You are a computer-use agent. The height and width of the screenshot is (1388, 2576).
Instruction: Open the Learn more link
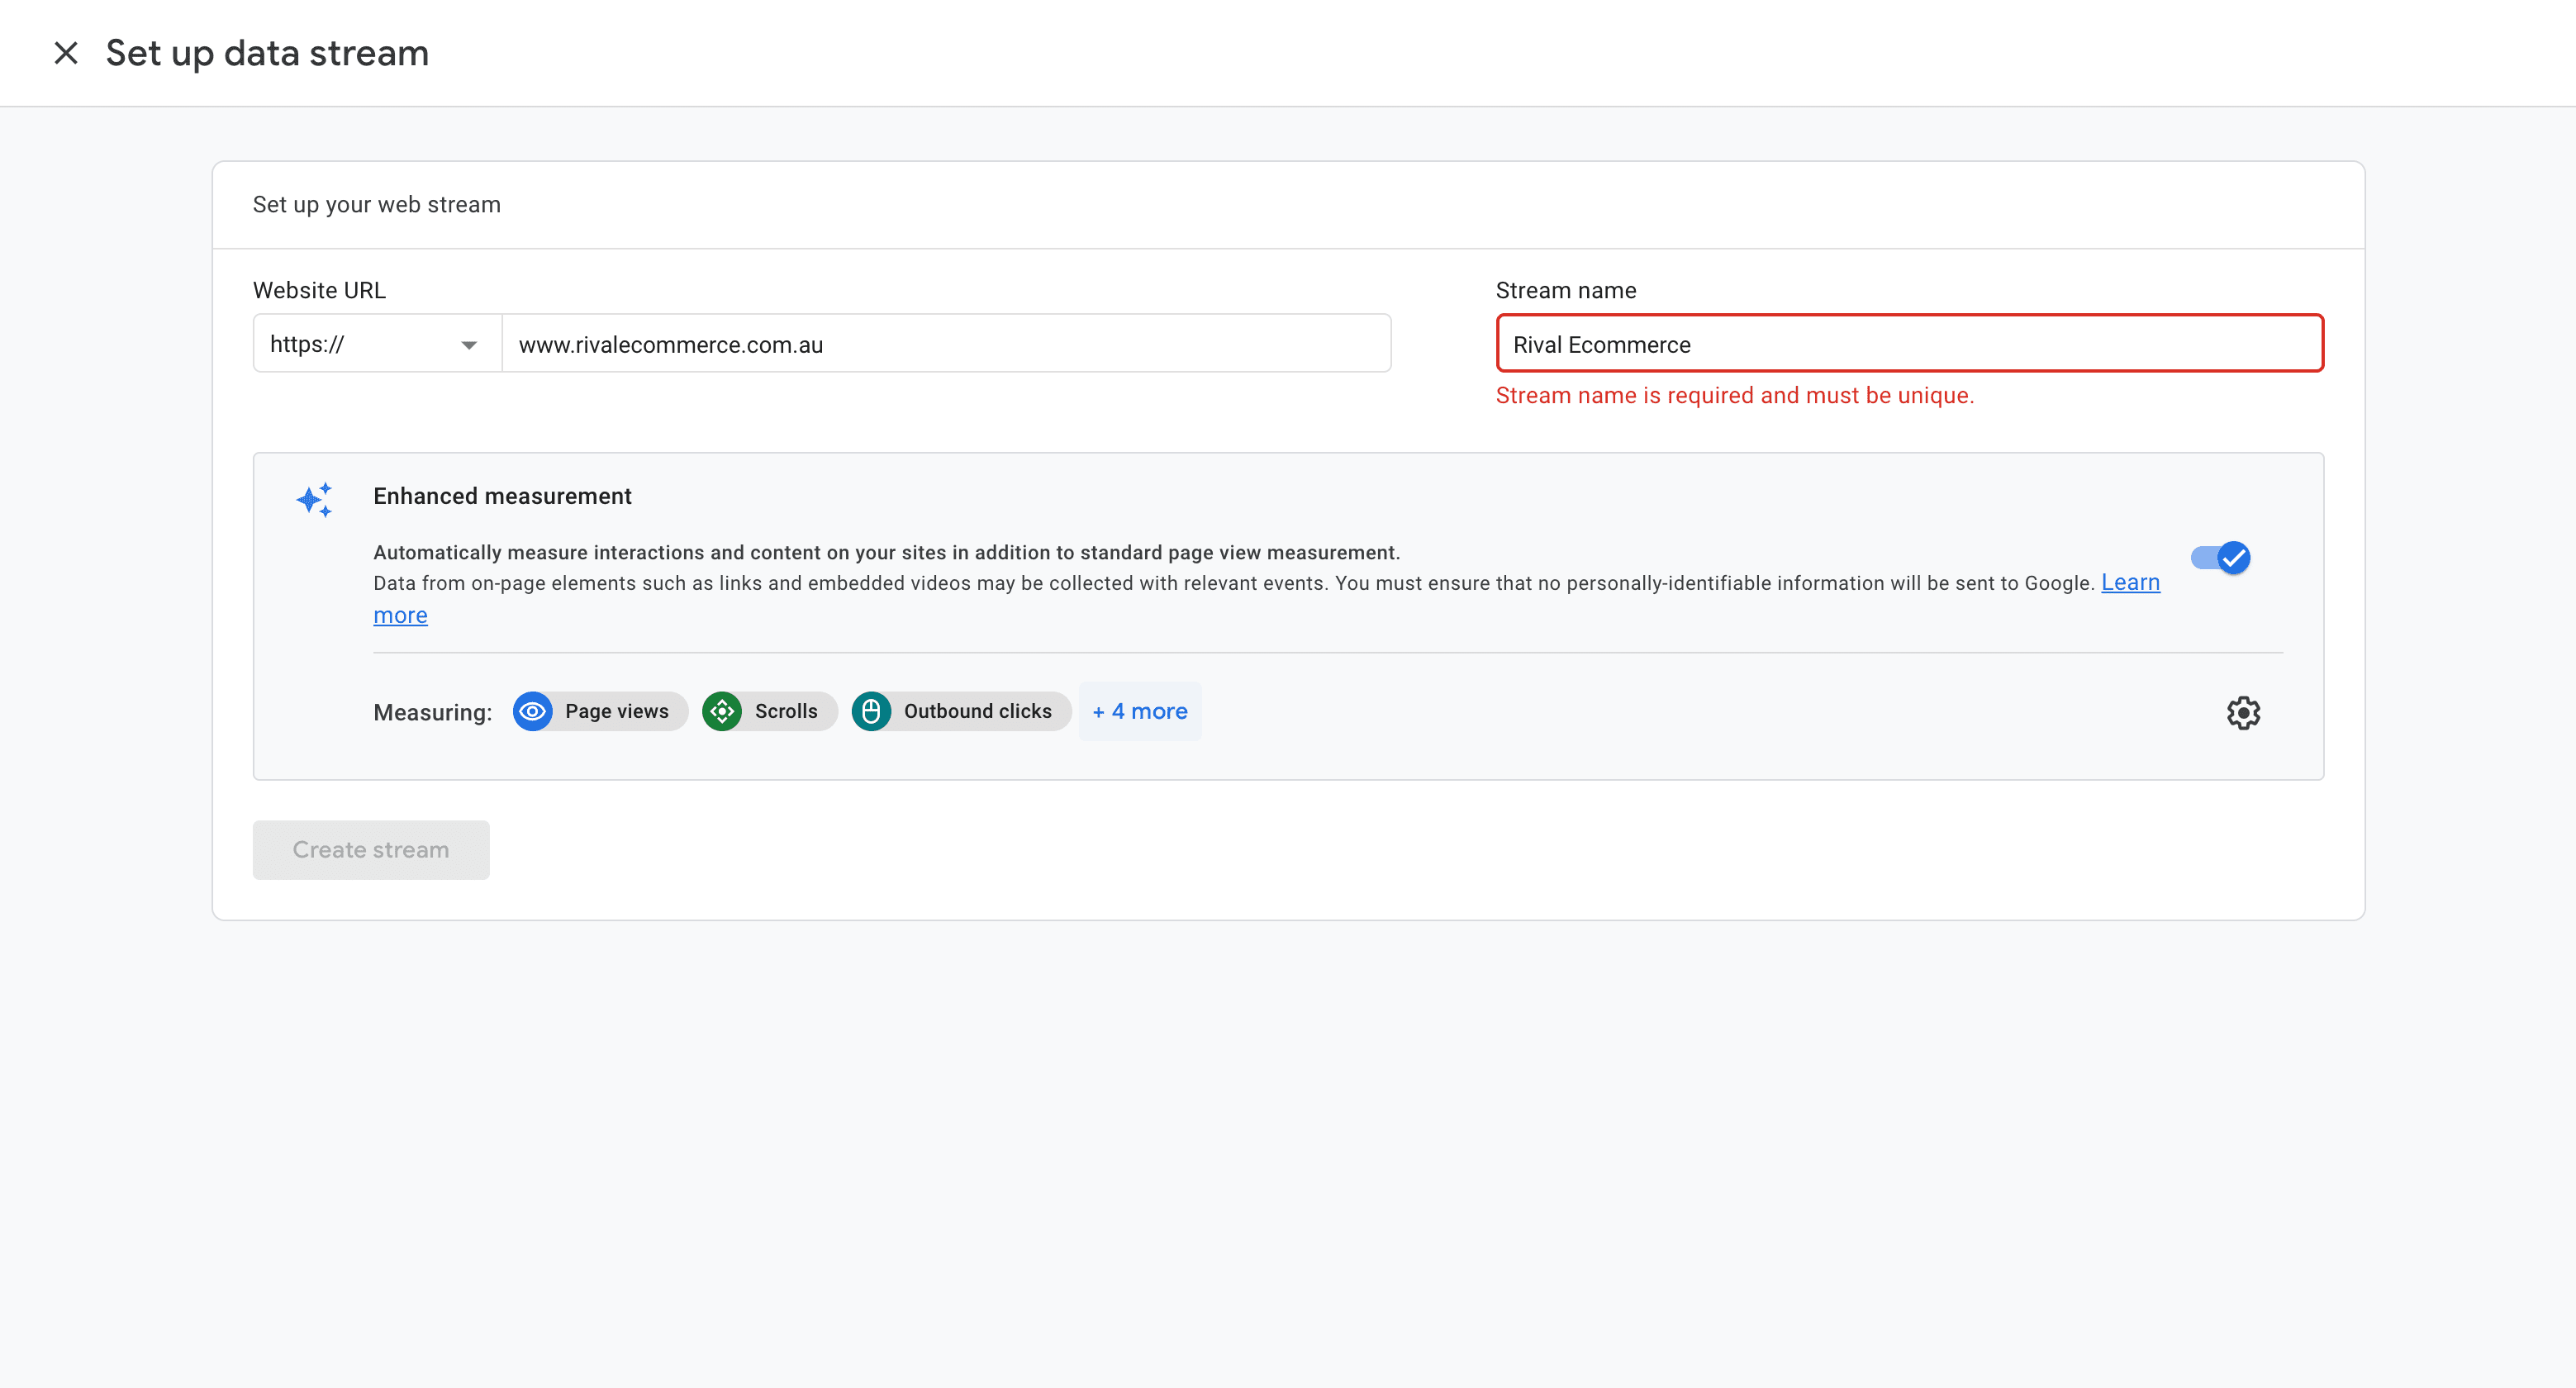click(x=2130, y=582)
